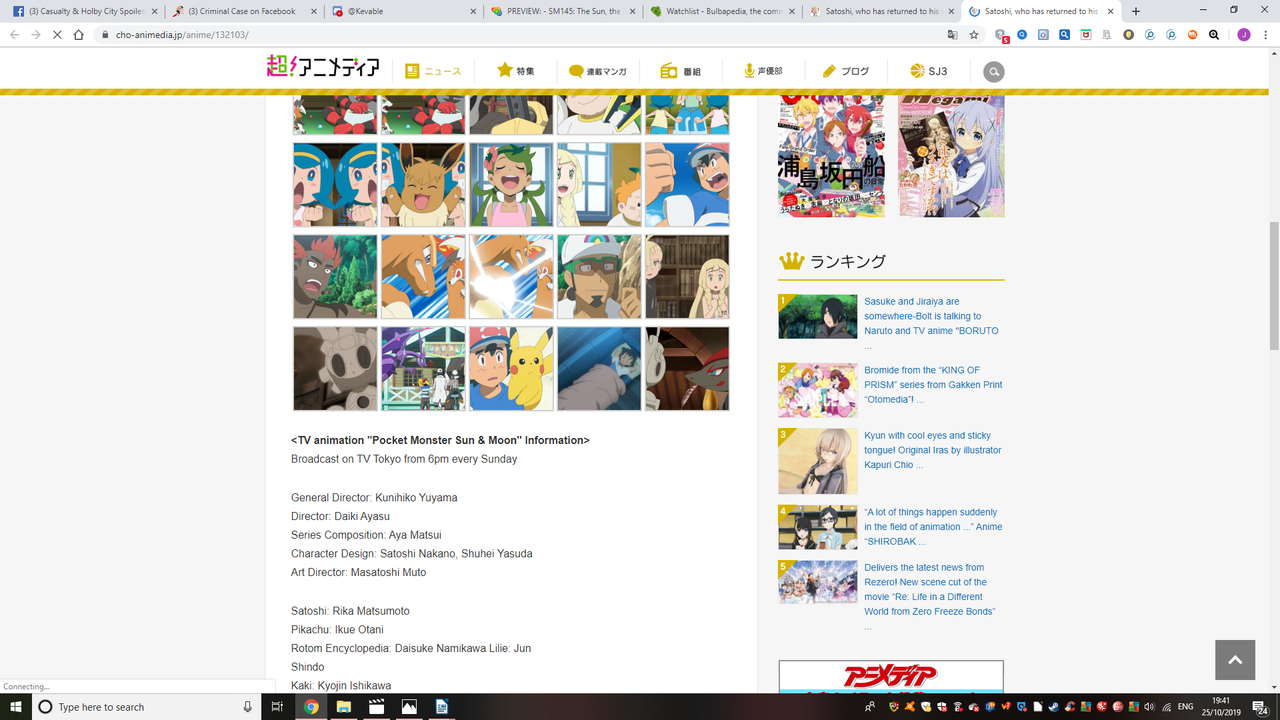Viewport: 1280px width, 720px height.
Task: Go back to the previous page
Action: tap(14, 34)
